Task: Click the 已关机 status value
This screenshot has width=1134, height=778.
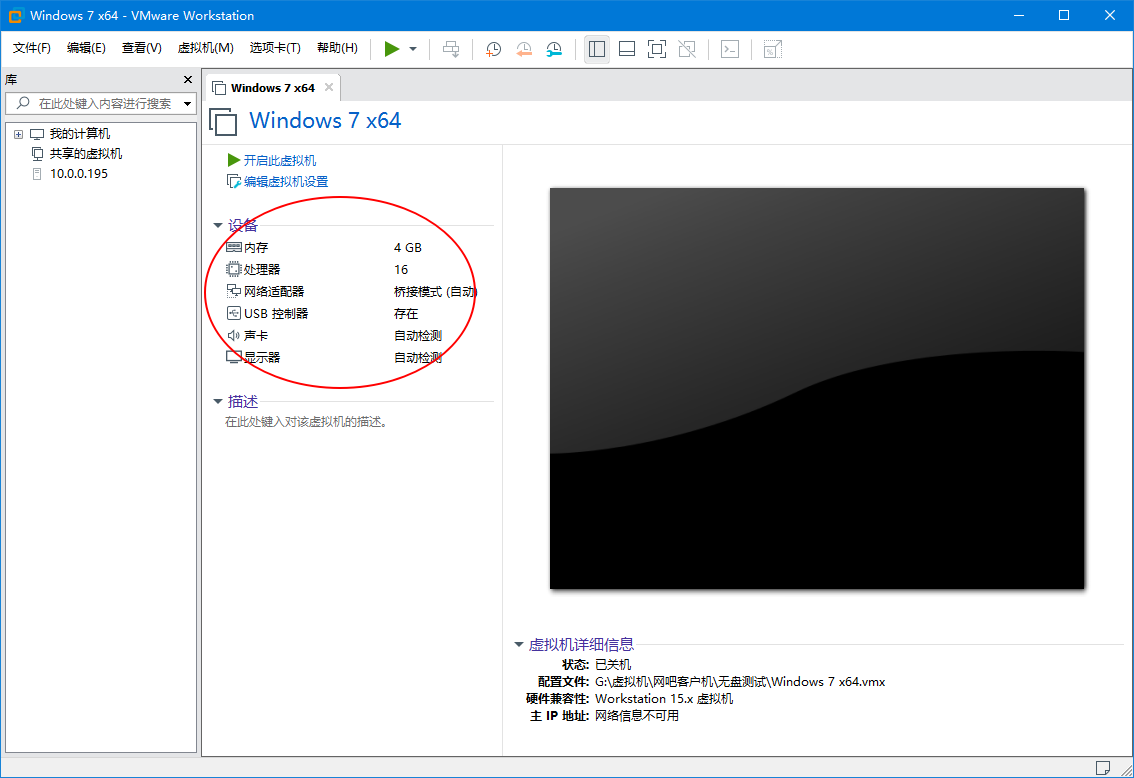Action: pos(613,664)
